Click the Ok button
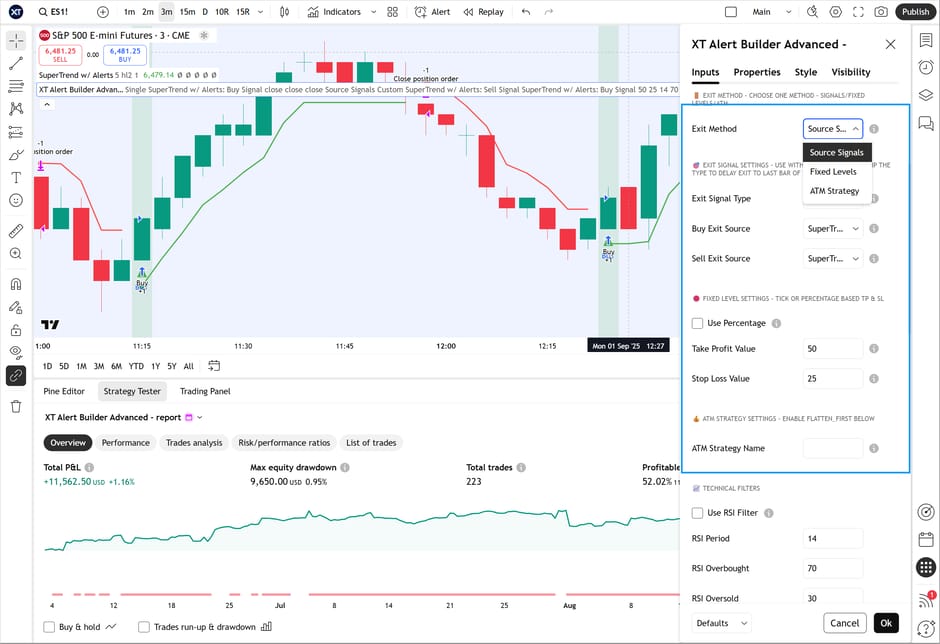940x644 pixels. point(886,623)
